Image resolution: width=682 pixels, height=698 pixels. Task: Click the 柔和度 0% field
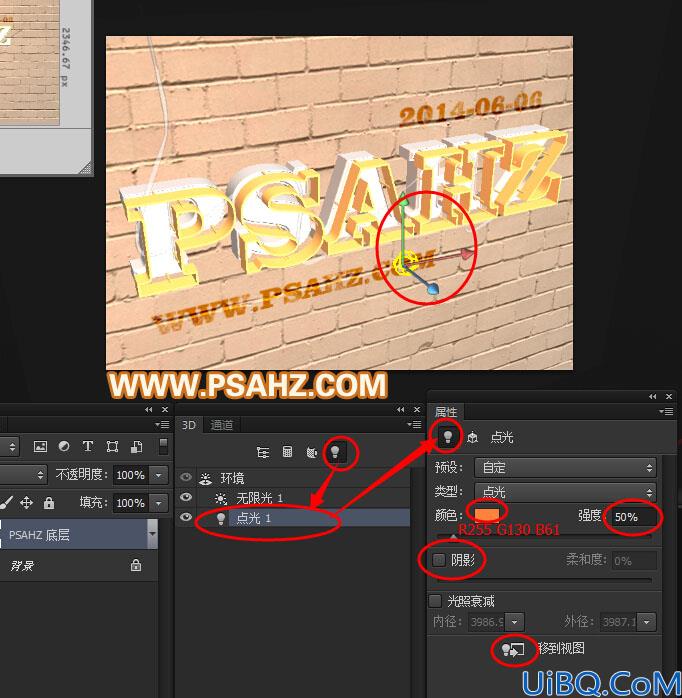[633, 560]
